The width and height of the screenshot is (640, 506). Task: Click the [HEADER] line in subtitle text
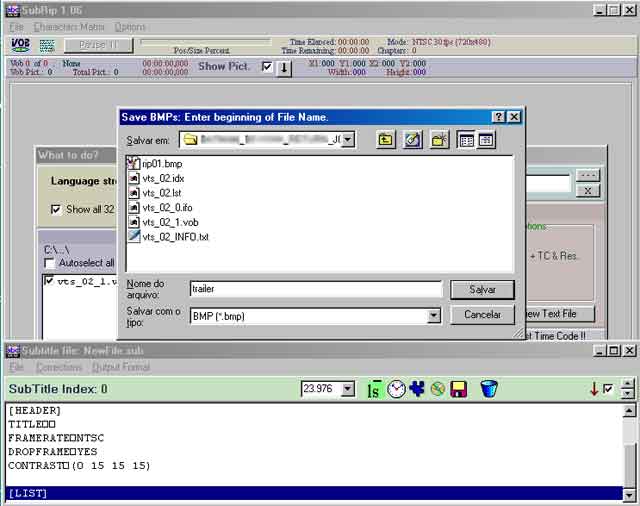coord(34,411)
